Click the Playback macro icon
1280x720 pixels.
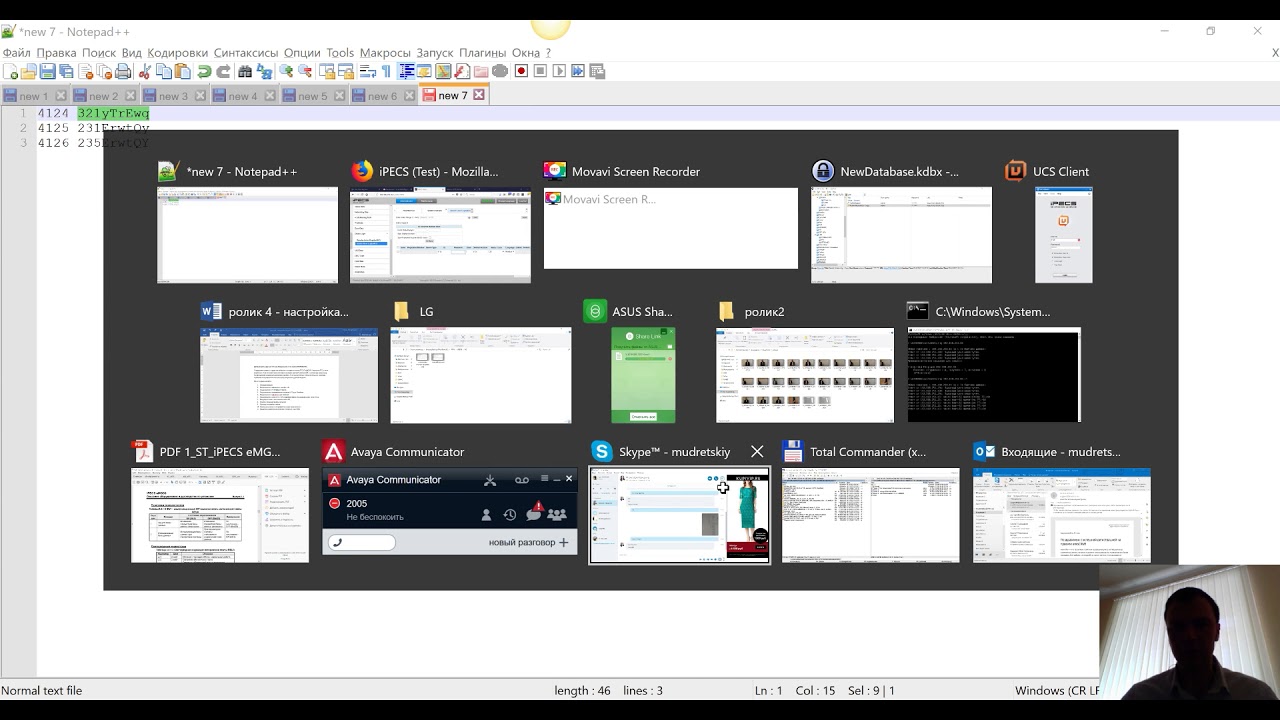tap(559, 71)
